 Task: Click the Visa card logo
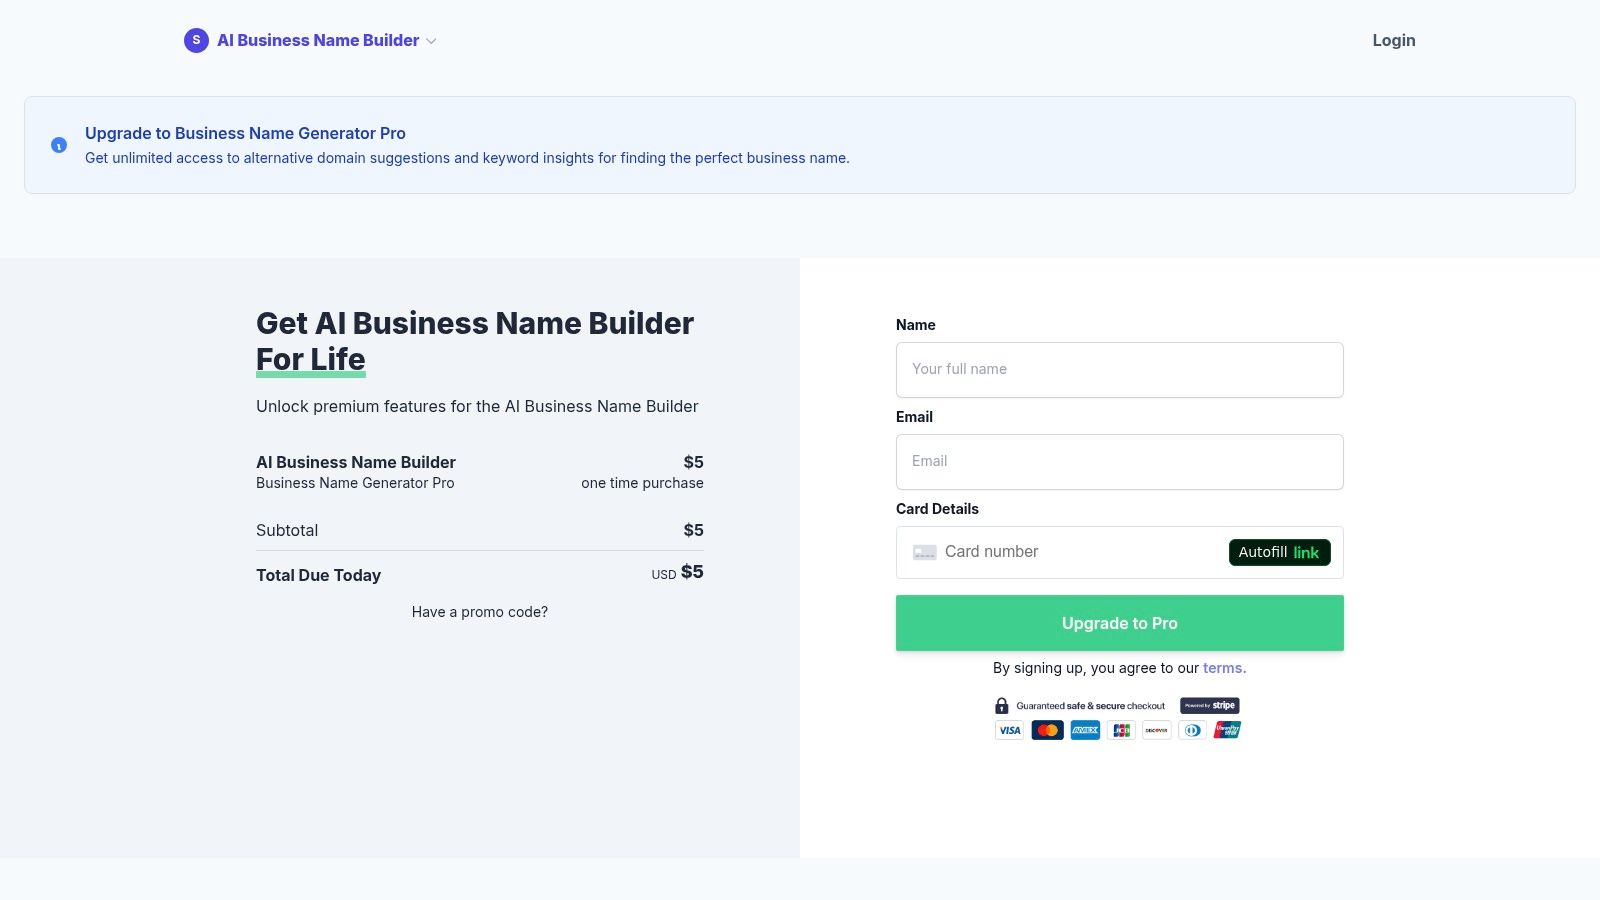1010,730
